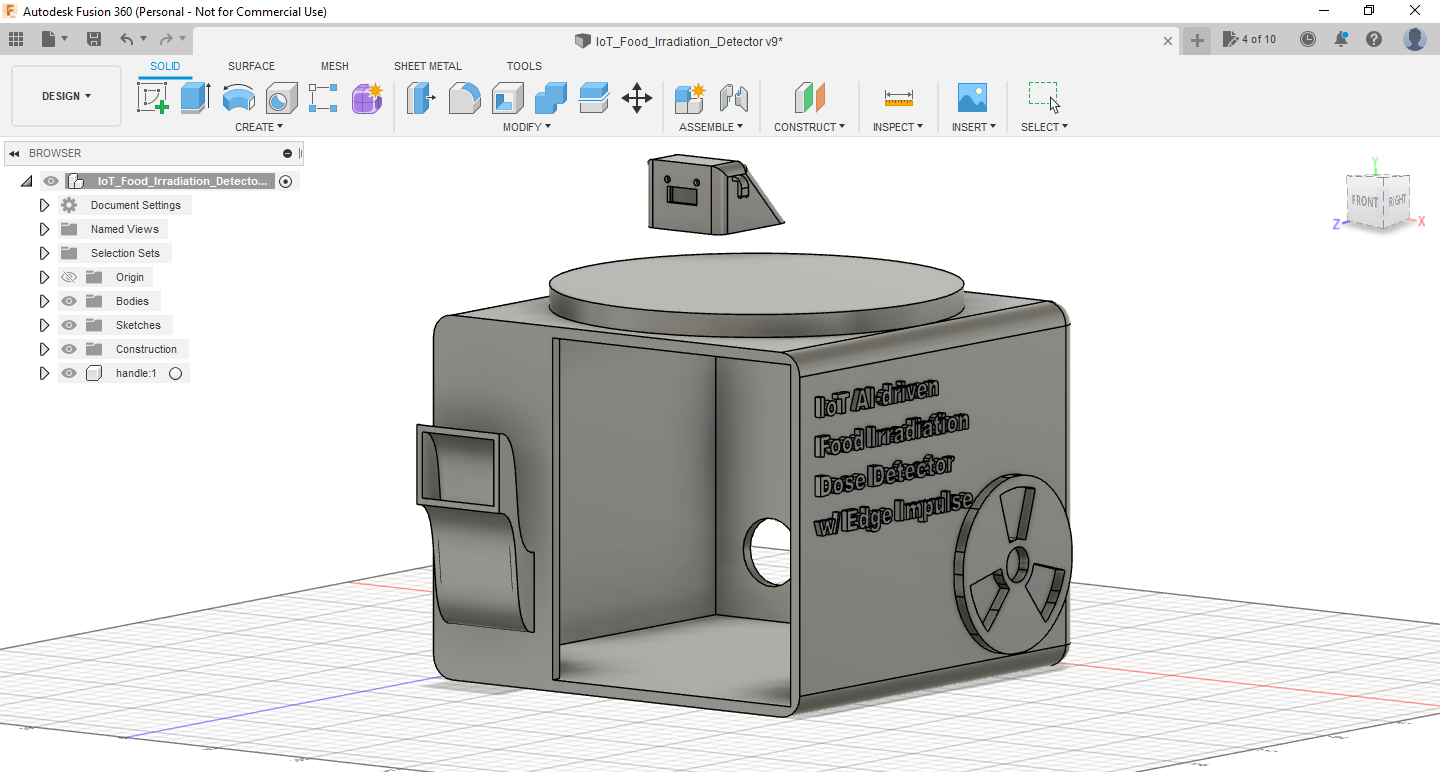Click the Save icon in the toolbar
Image resolution: width=1440 pixels, height=772 pixels.
[94, 37]
